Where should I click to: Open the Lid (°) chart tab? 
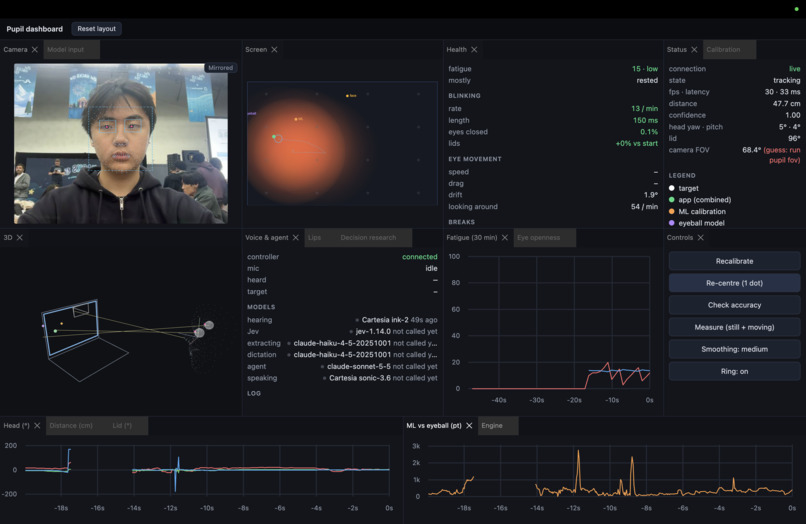click(x=122, y=426)
